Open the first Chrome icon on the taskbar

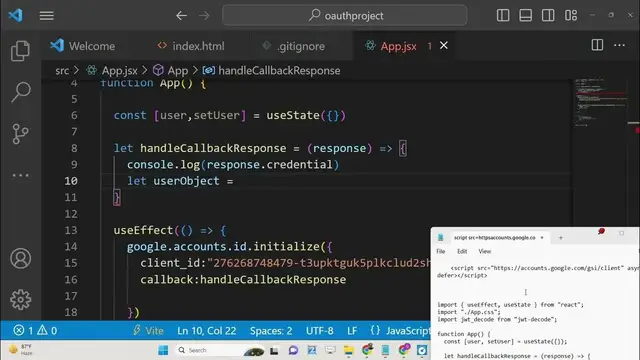pos(367,350)
